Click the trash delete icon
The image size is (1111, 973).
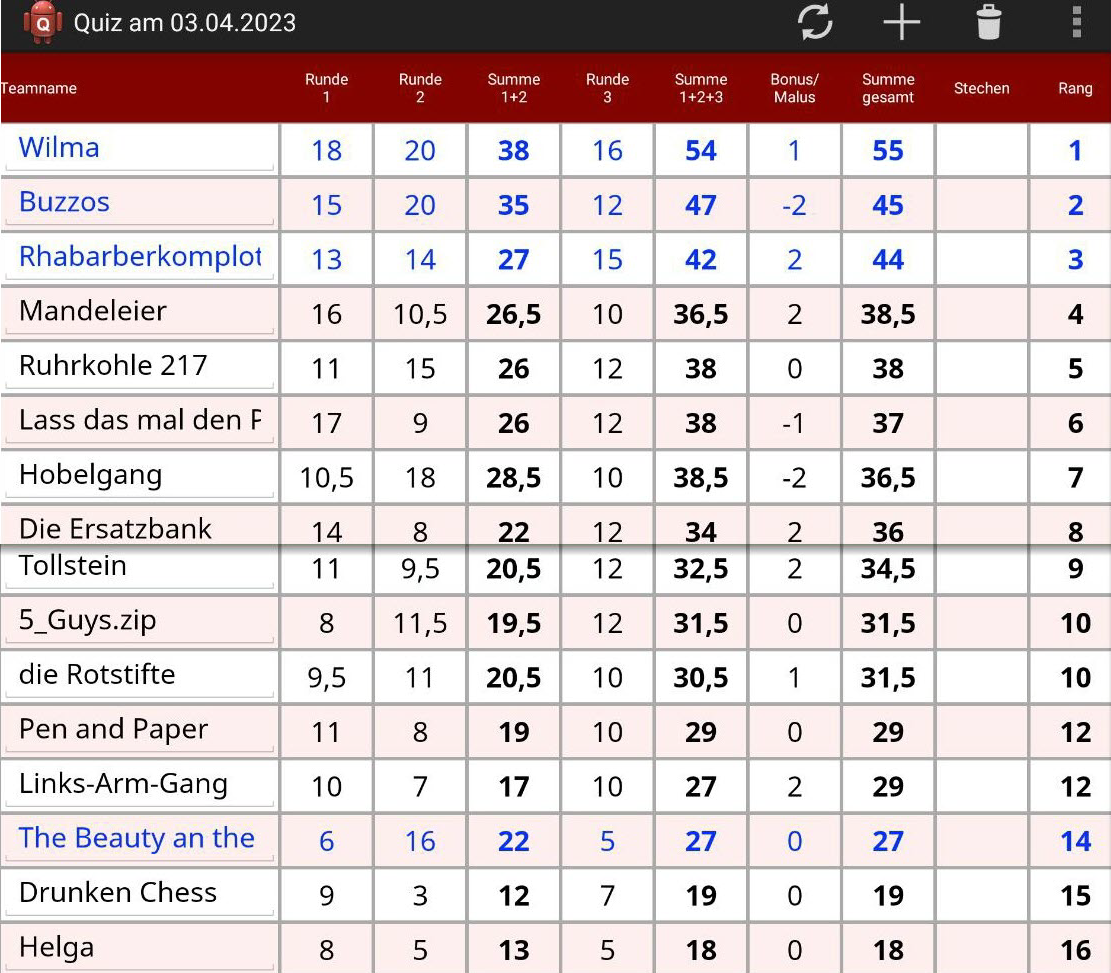pyautogui.click(x=988, y=22)
